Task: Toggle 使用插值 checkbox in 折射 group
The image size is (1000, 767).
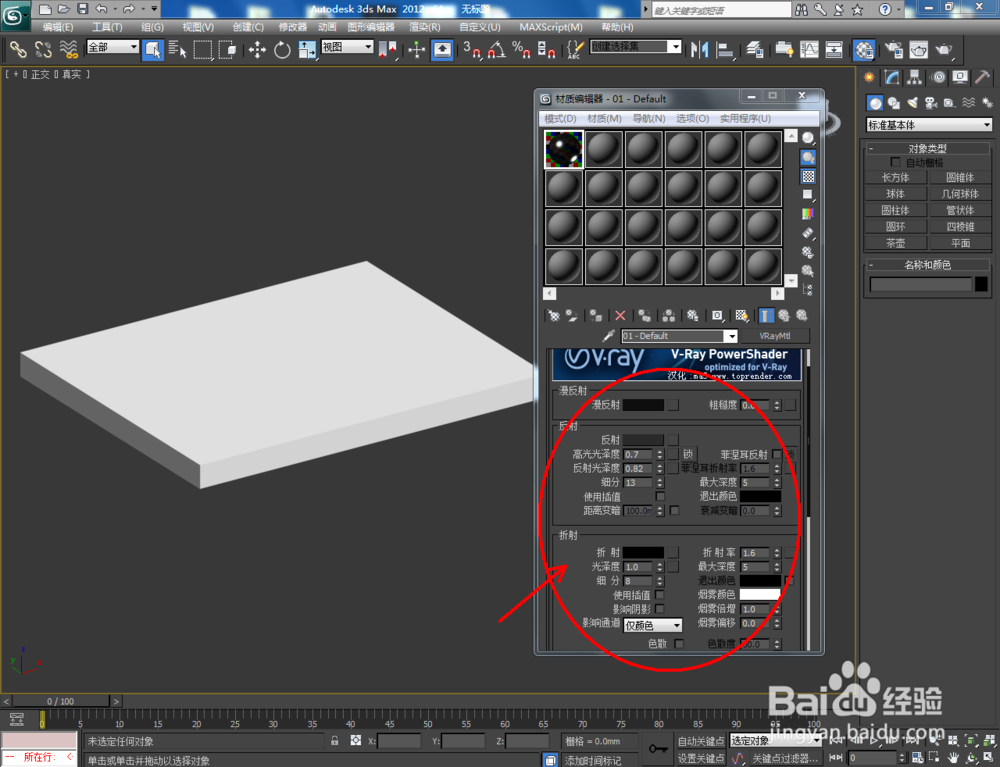Action: [660, 595]
